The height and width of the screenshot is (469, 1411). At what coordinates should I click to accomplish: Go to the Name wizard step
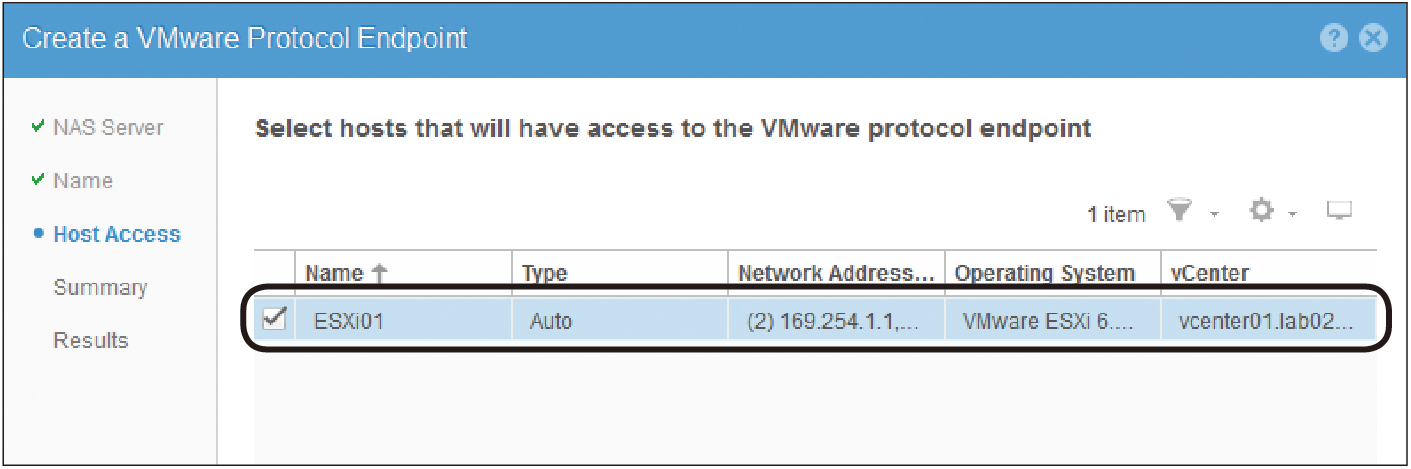[x=83, y=181]
